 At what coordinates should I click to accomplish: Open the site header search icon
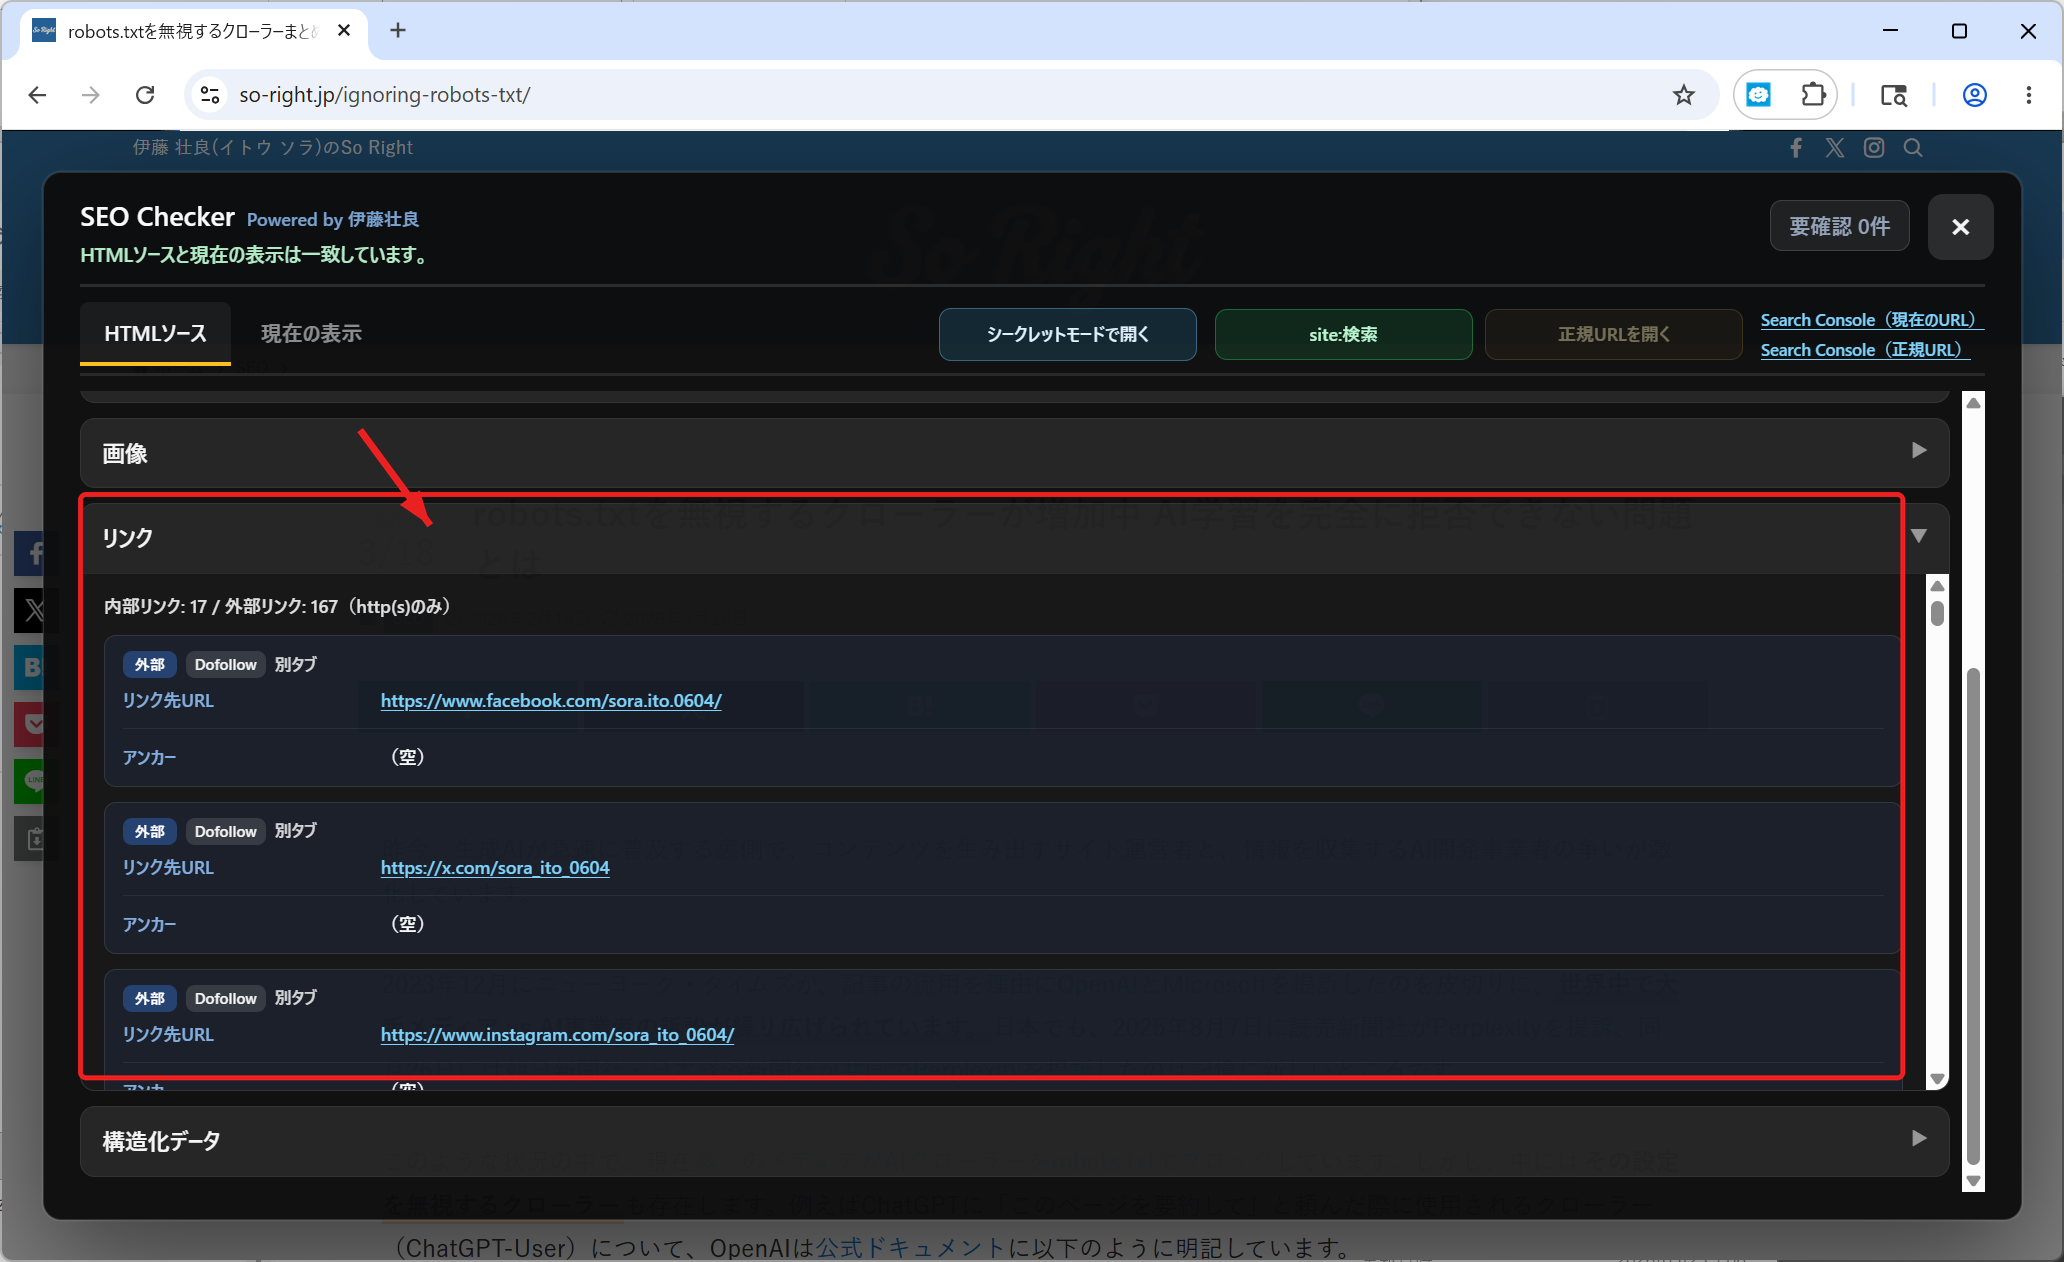[1913, 148]
